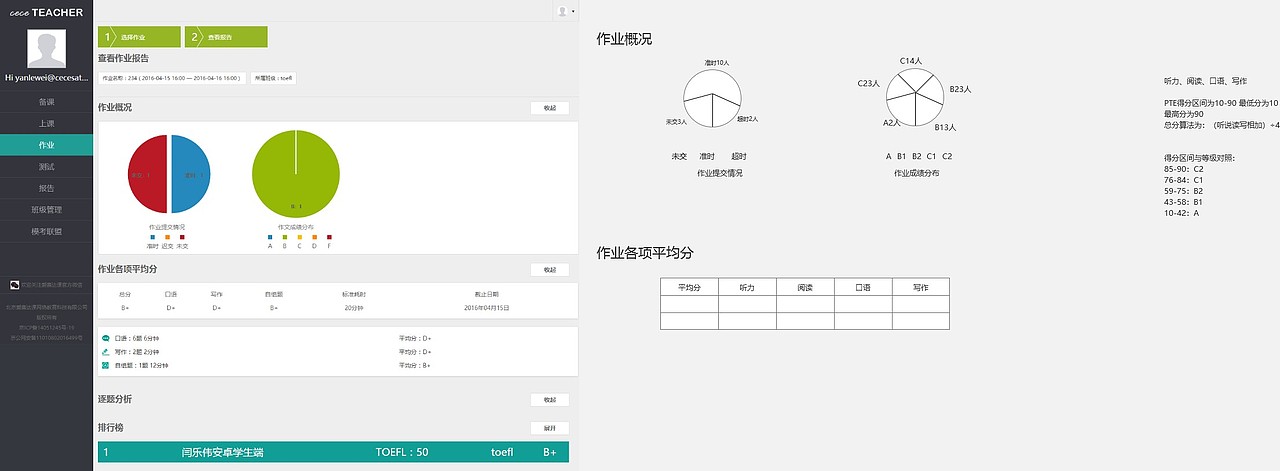This screenshot has width=1280, height=471.
Task: Click the blue 准时 legend swatch
Action: tap(152, 237)
